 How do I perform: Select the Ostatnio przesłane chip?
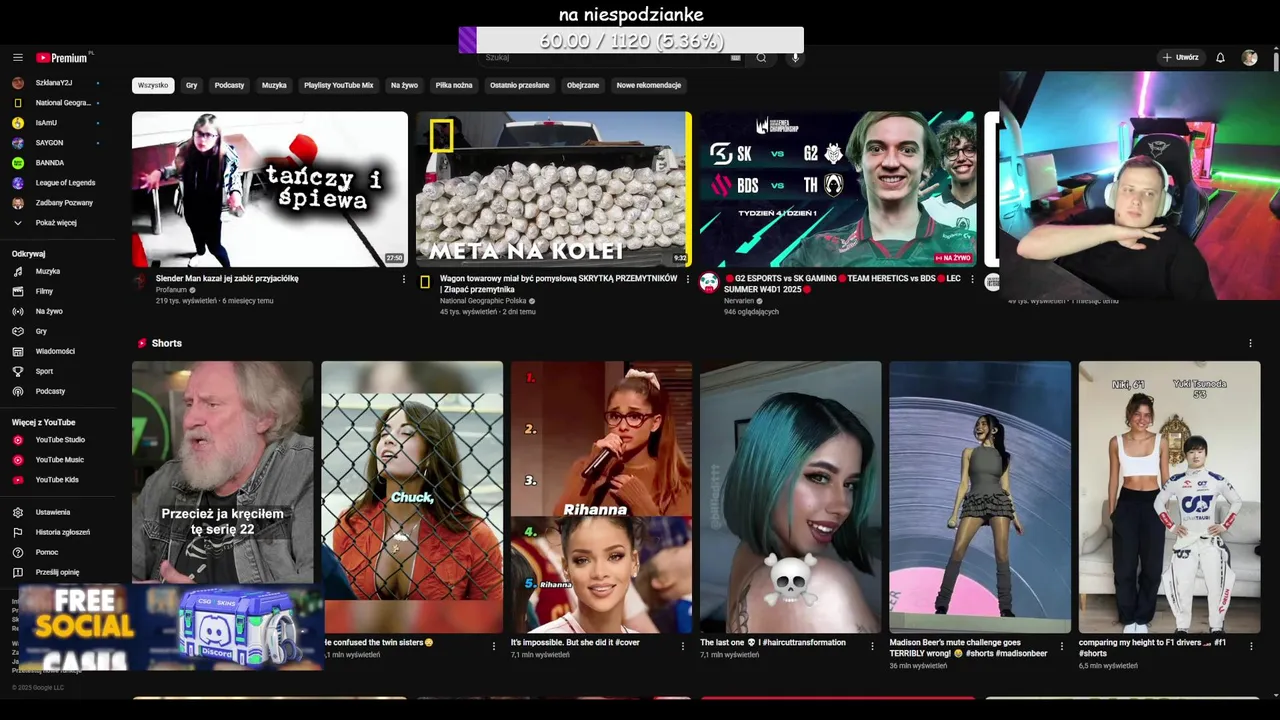[519, 85]
